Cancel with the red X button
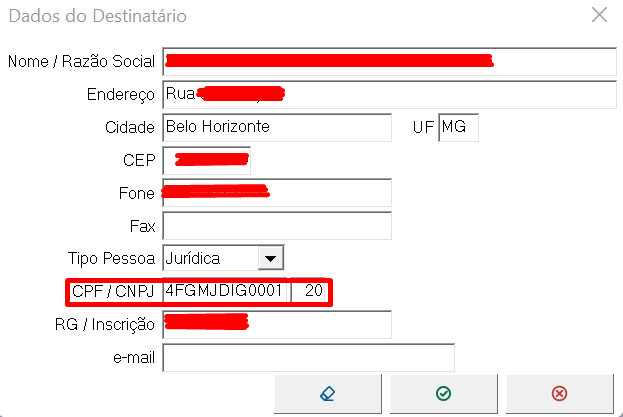The height and width of the screenshot is (417, 623). [x=559, y=394]
